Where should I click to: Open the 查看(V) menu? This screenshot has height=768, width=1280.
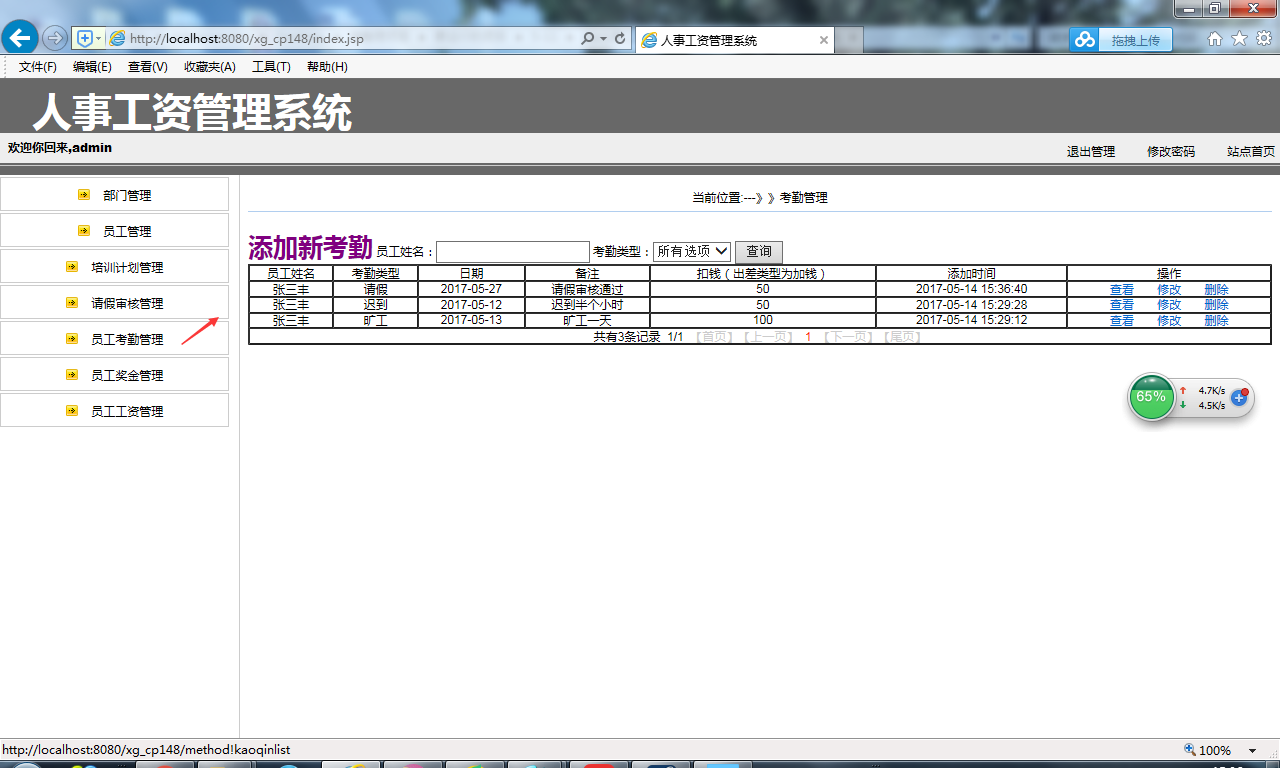coord(148,67)
